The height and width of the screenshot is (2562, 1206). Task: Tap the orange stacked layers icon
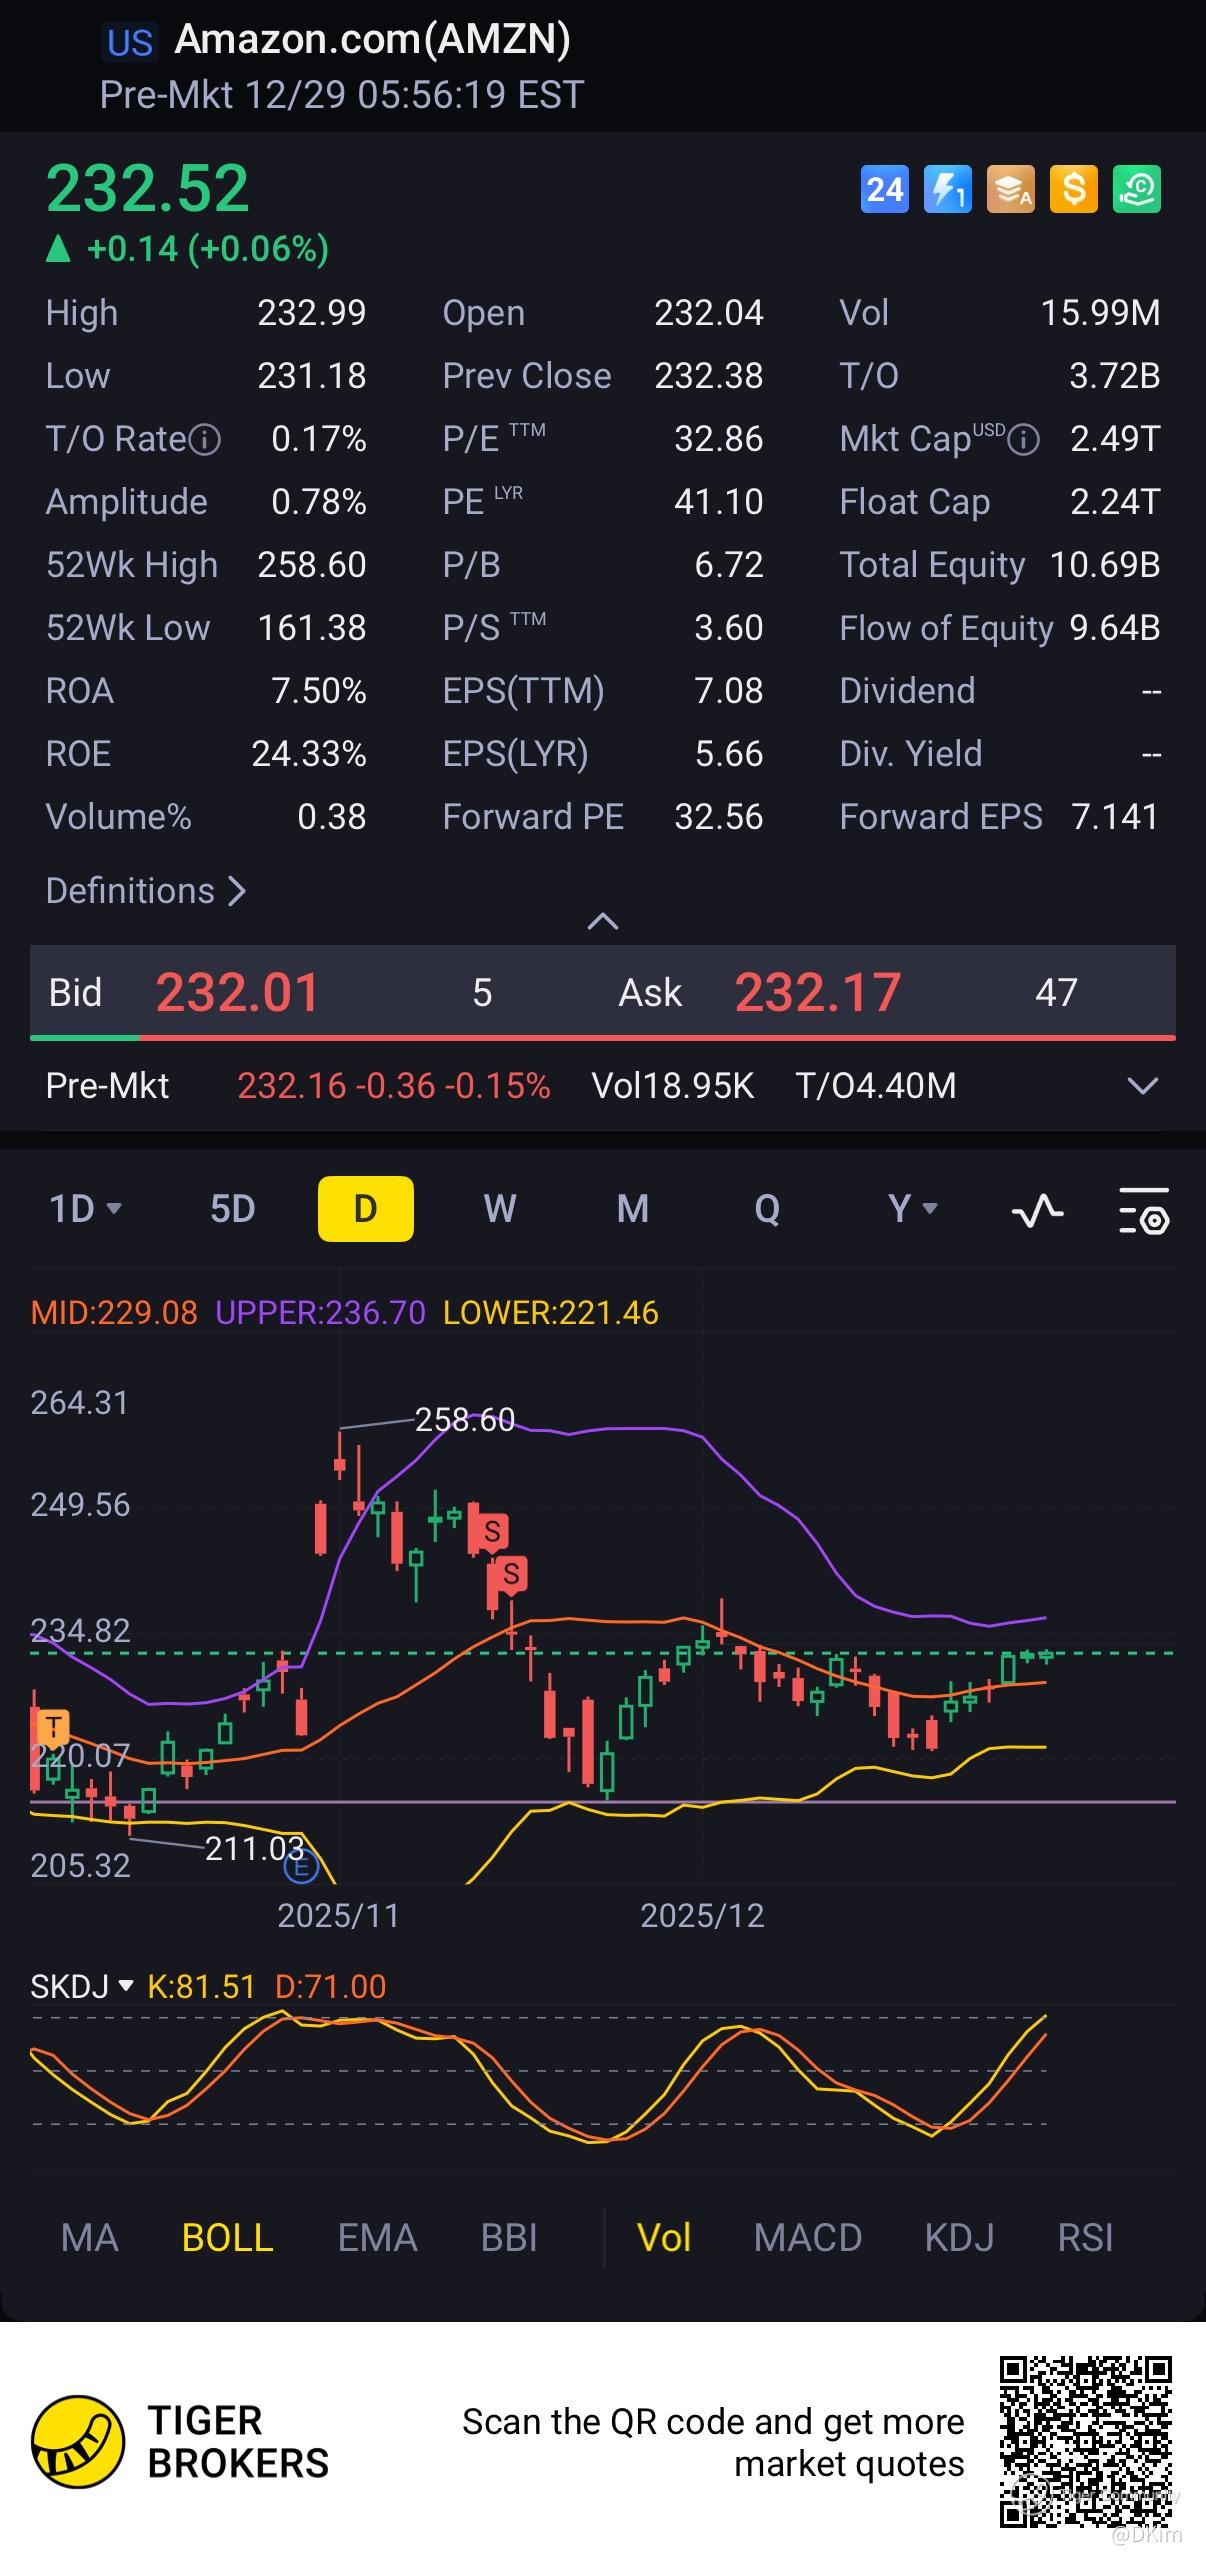point(1011,189)
